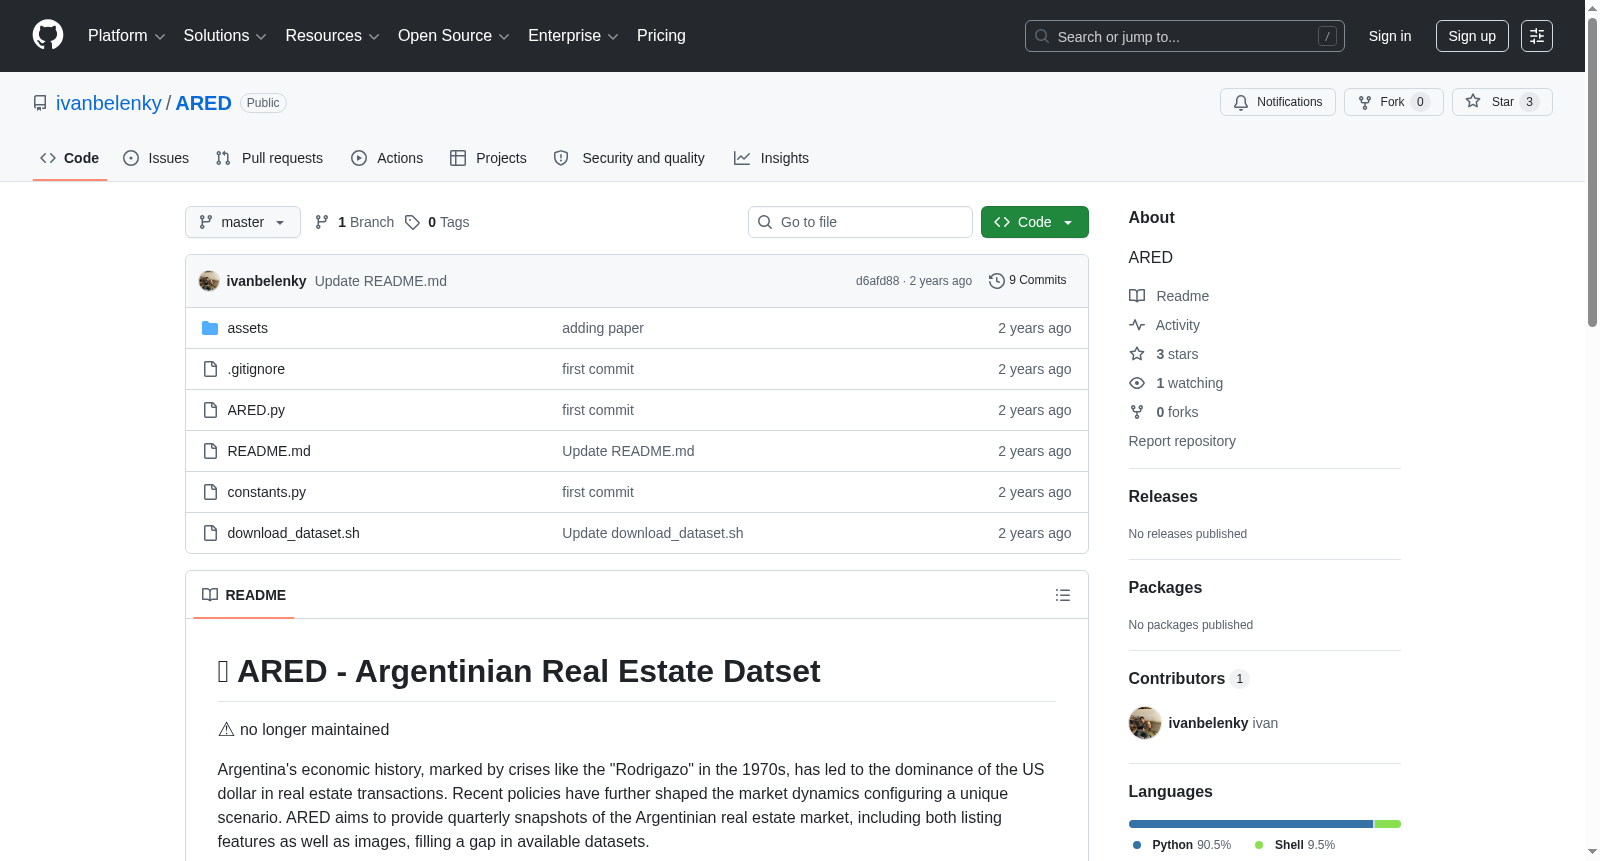Open the 'adding paper' commit link
The image size is (1600, 861).
(603, 328)
